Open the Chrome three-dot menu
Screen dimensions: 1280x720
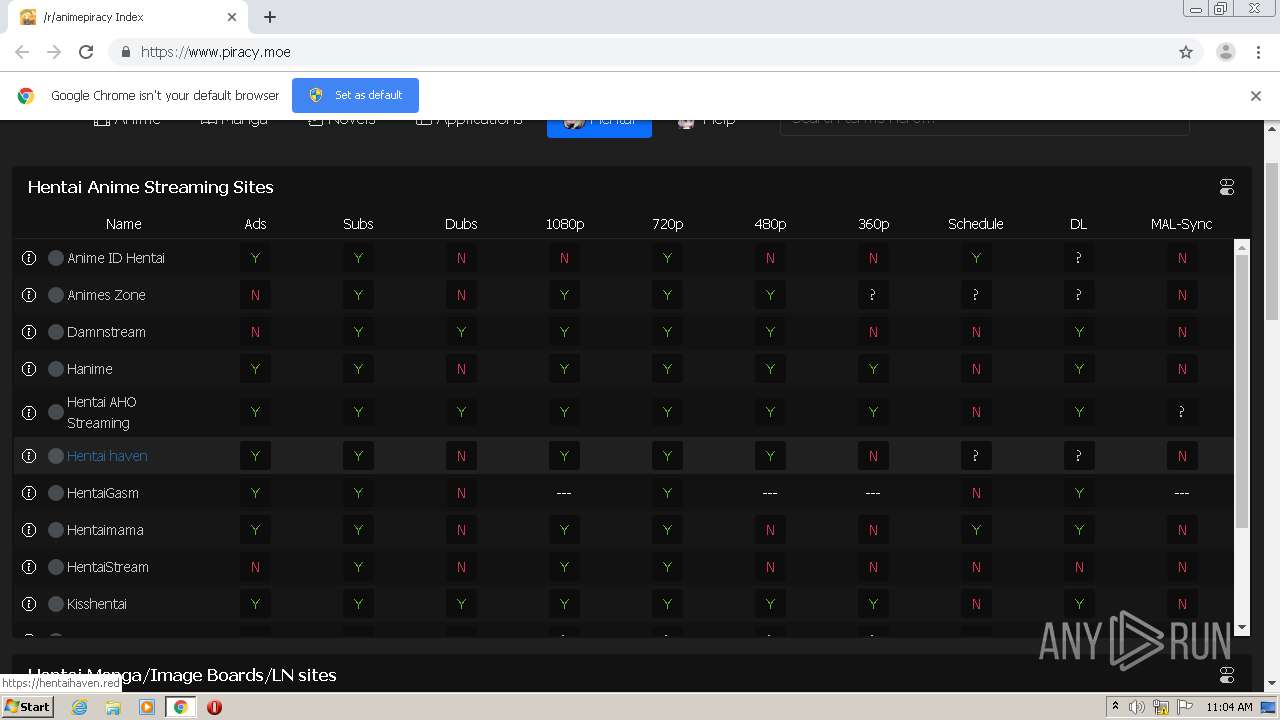click(1257, 52)
